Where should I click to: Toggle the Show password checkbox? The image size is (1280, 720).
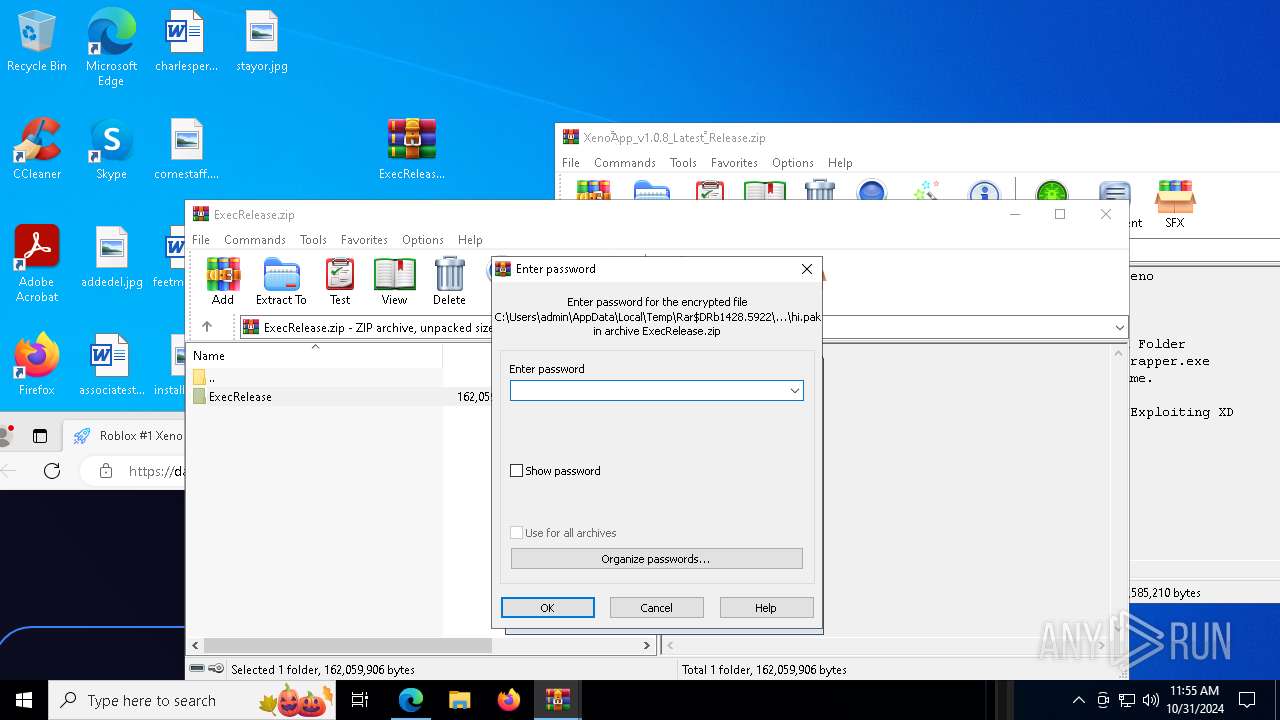click(x=517, y=471)
